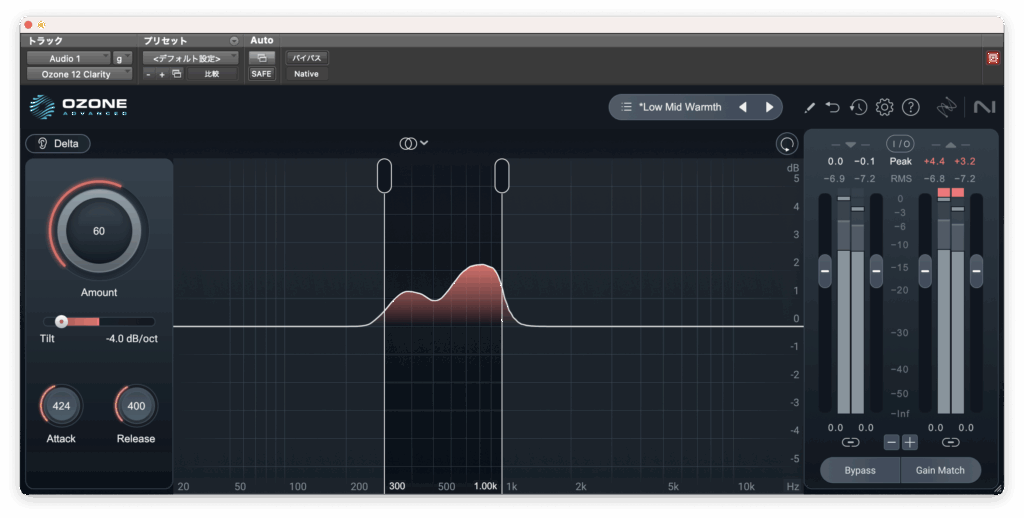Toggle the Delta listen button
This screenshot has height=518, width=1024.
58,144
